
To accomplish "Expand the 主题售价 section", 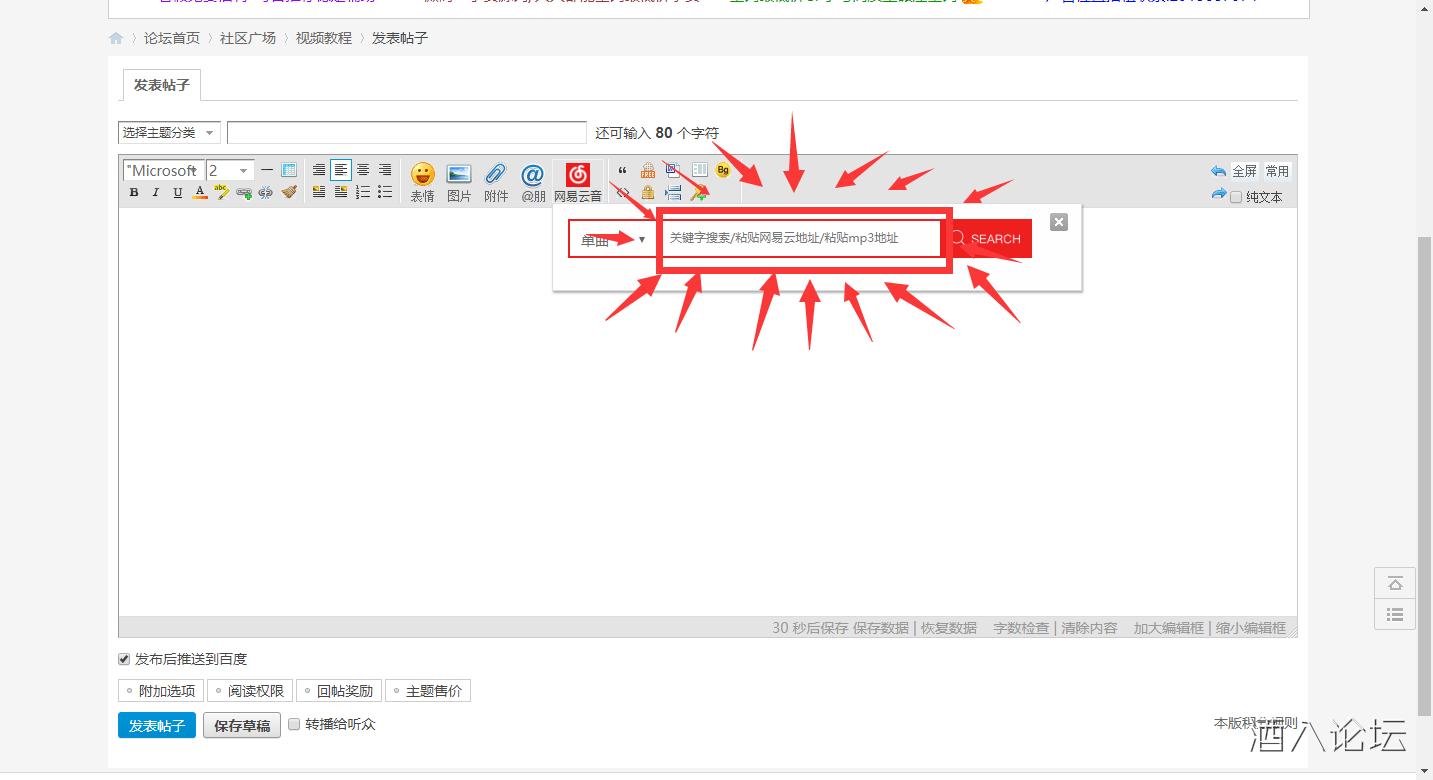I will click(428, 691).
